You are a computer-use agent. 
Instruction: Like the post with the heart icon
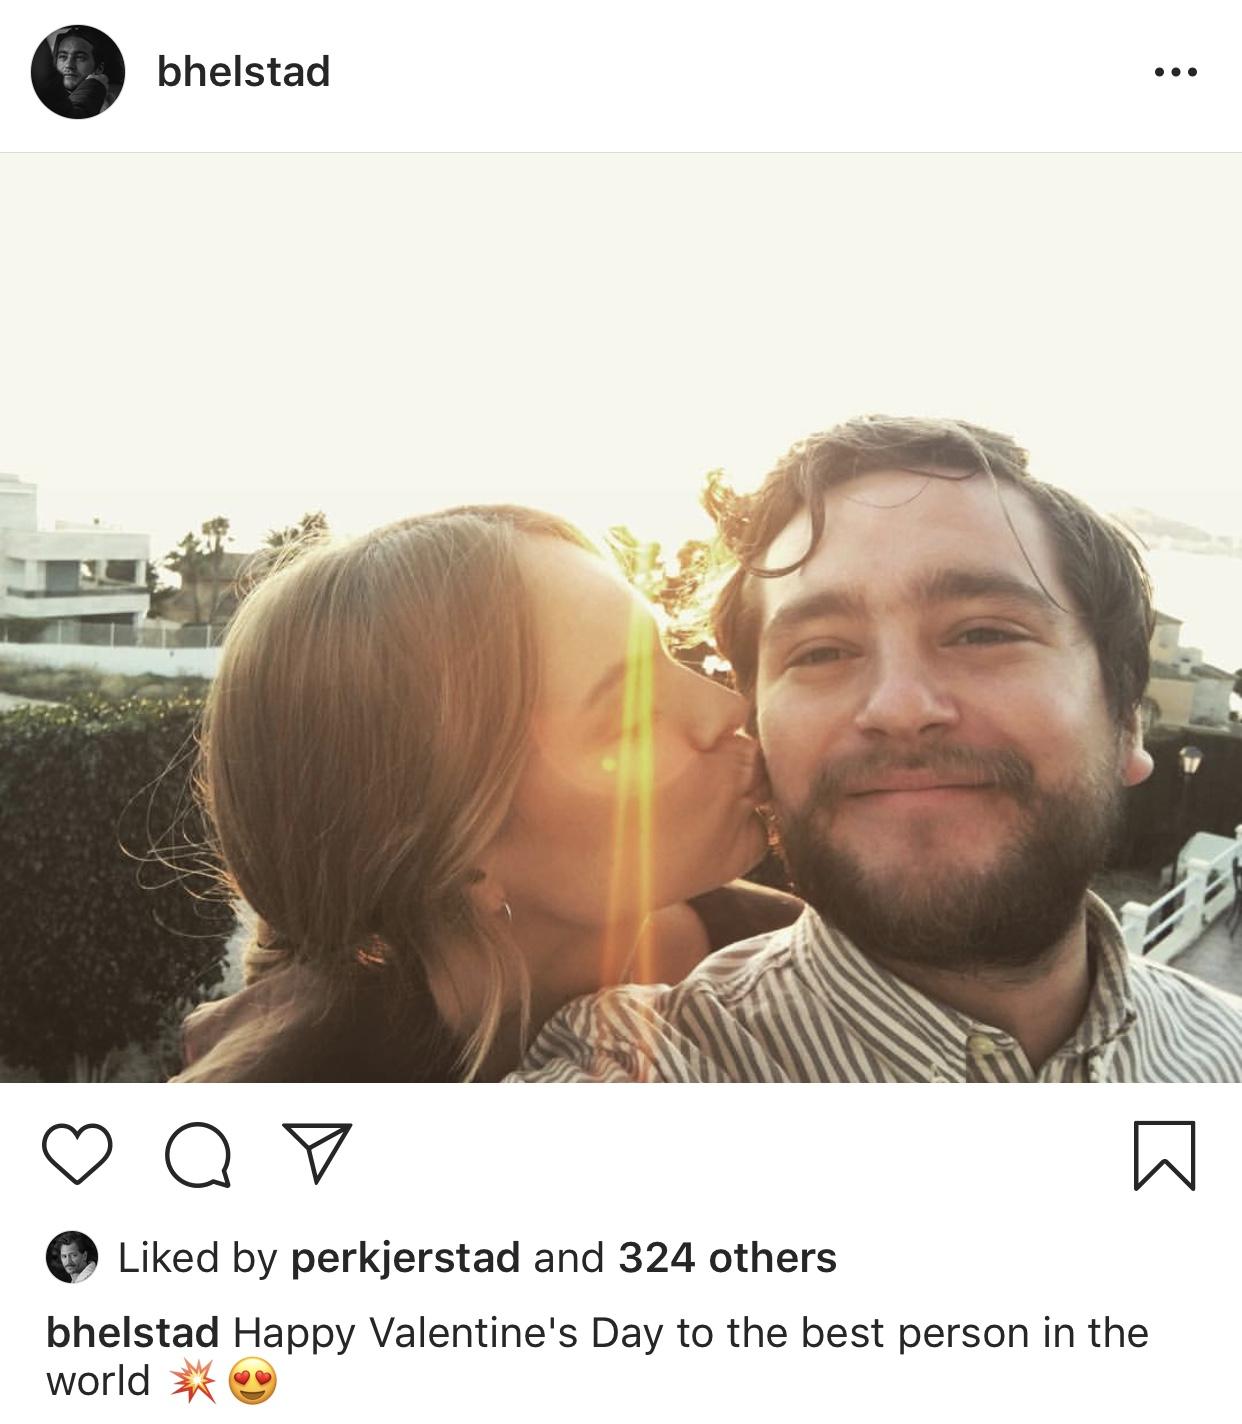pos(77,1155)
